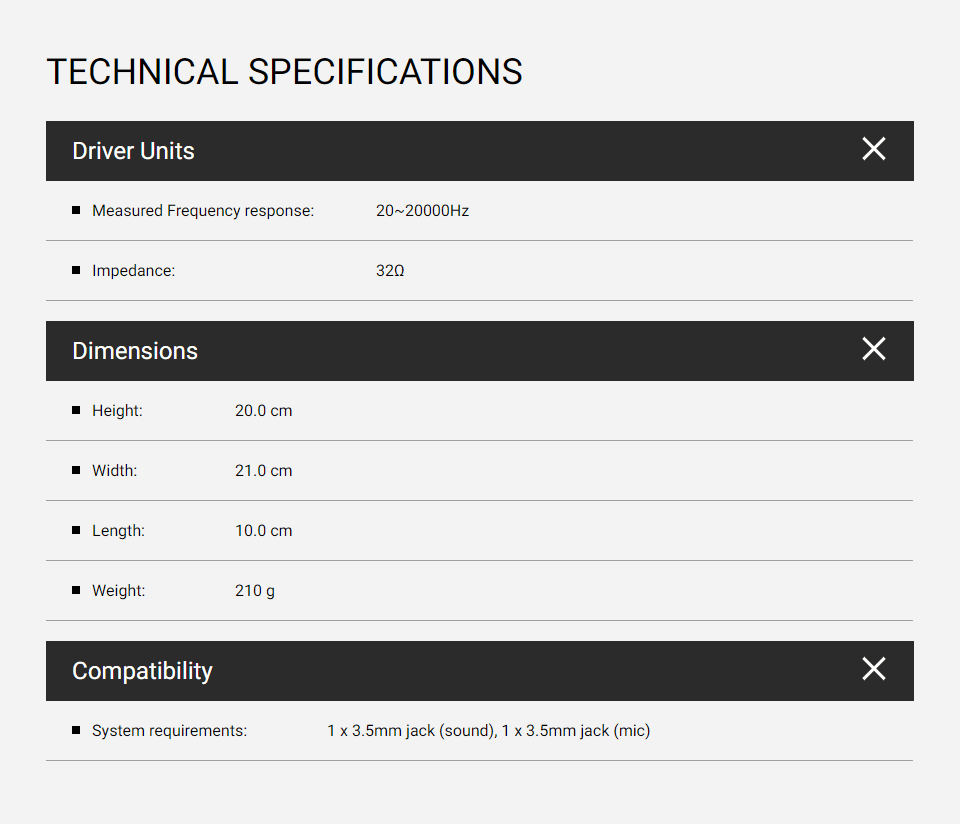Close the Dimensions section X icon
Screen dimensions: 960x824
873,349
